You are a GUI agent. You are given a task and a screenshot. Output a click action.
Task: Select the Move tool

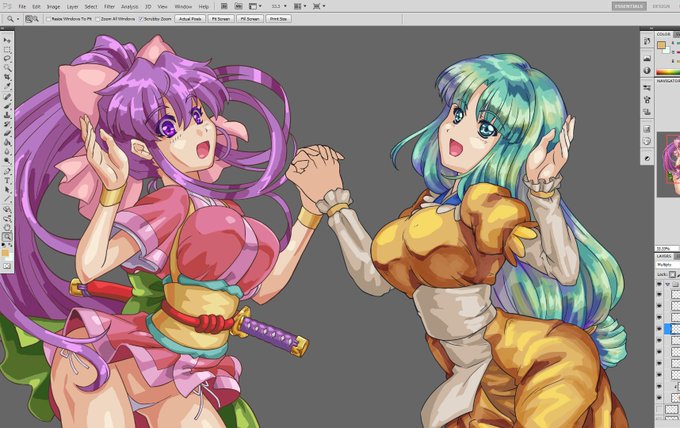point(7,40)
